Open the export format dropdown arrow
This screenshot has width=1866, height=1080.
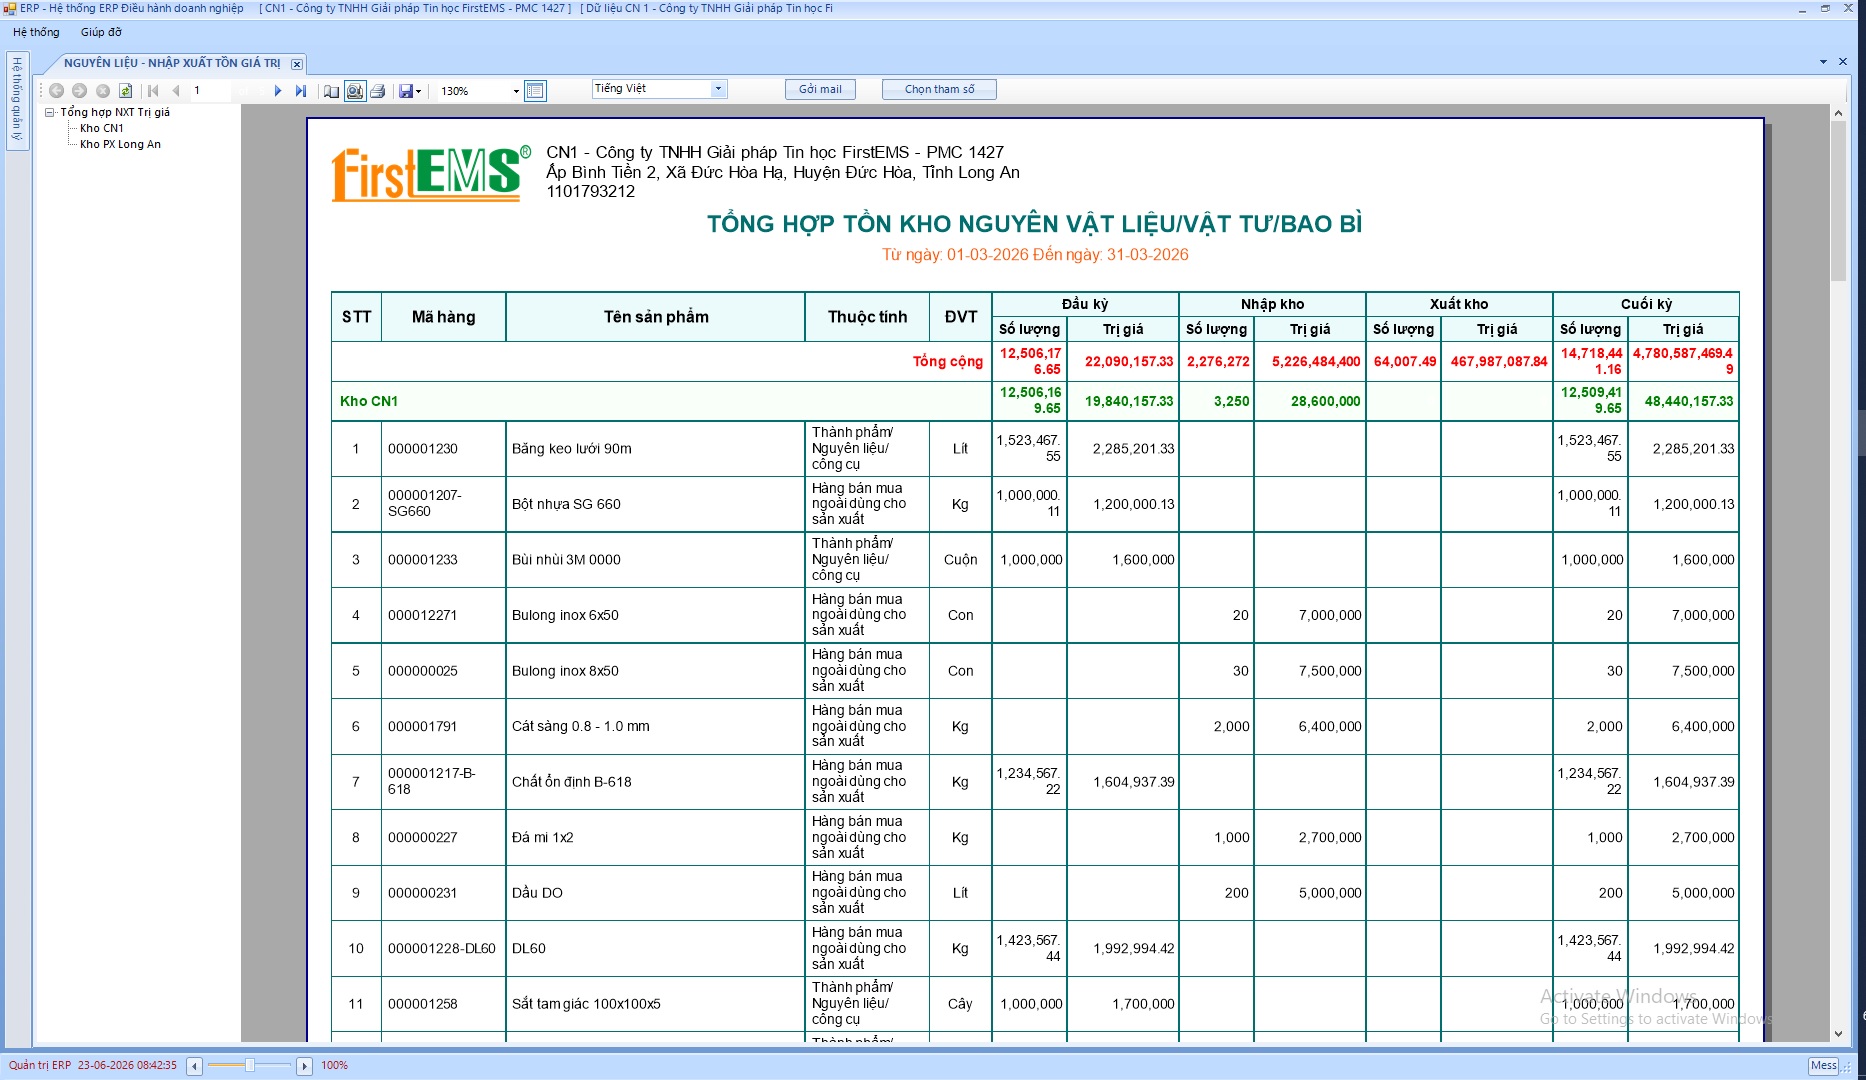[x=418, y=91]
